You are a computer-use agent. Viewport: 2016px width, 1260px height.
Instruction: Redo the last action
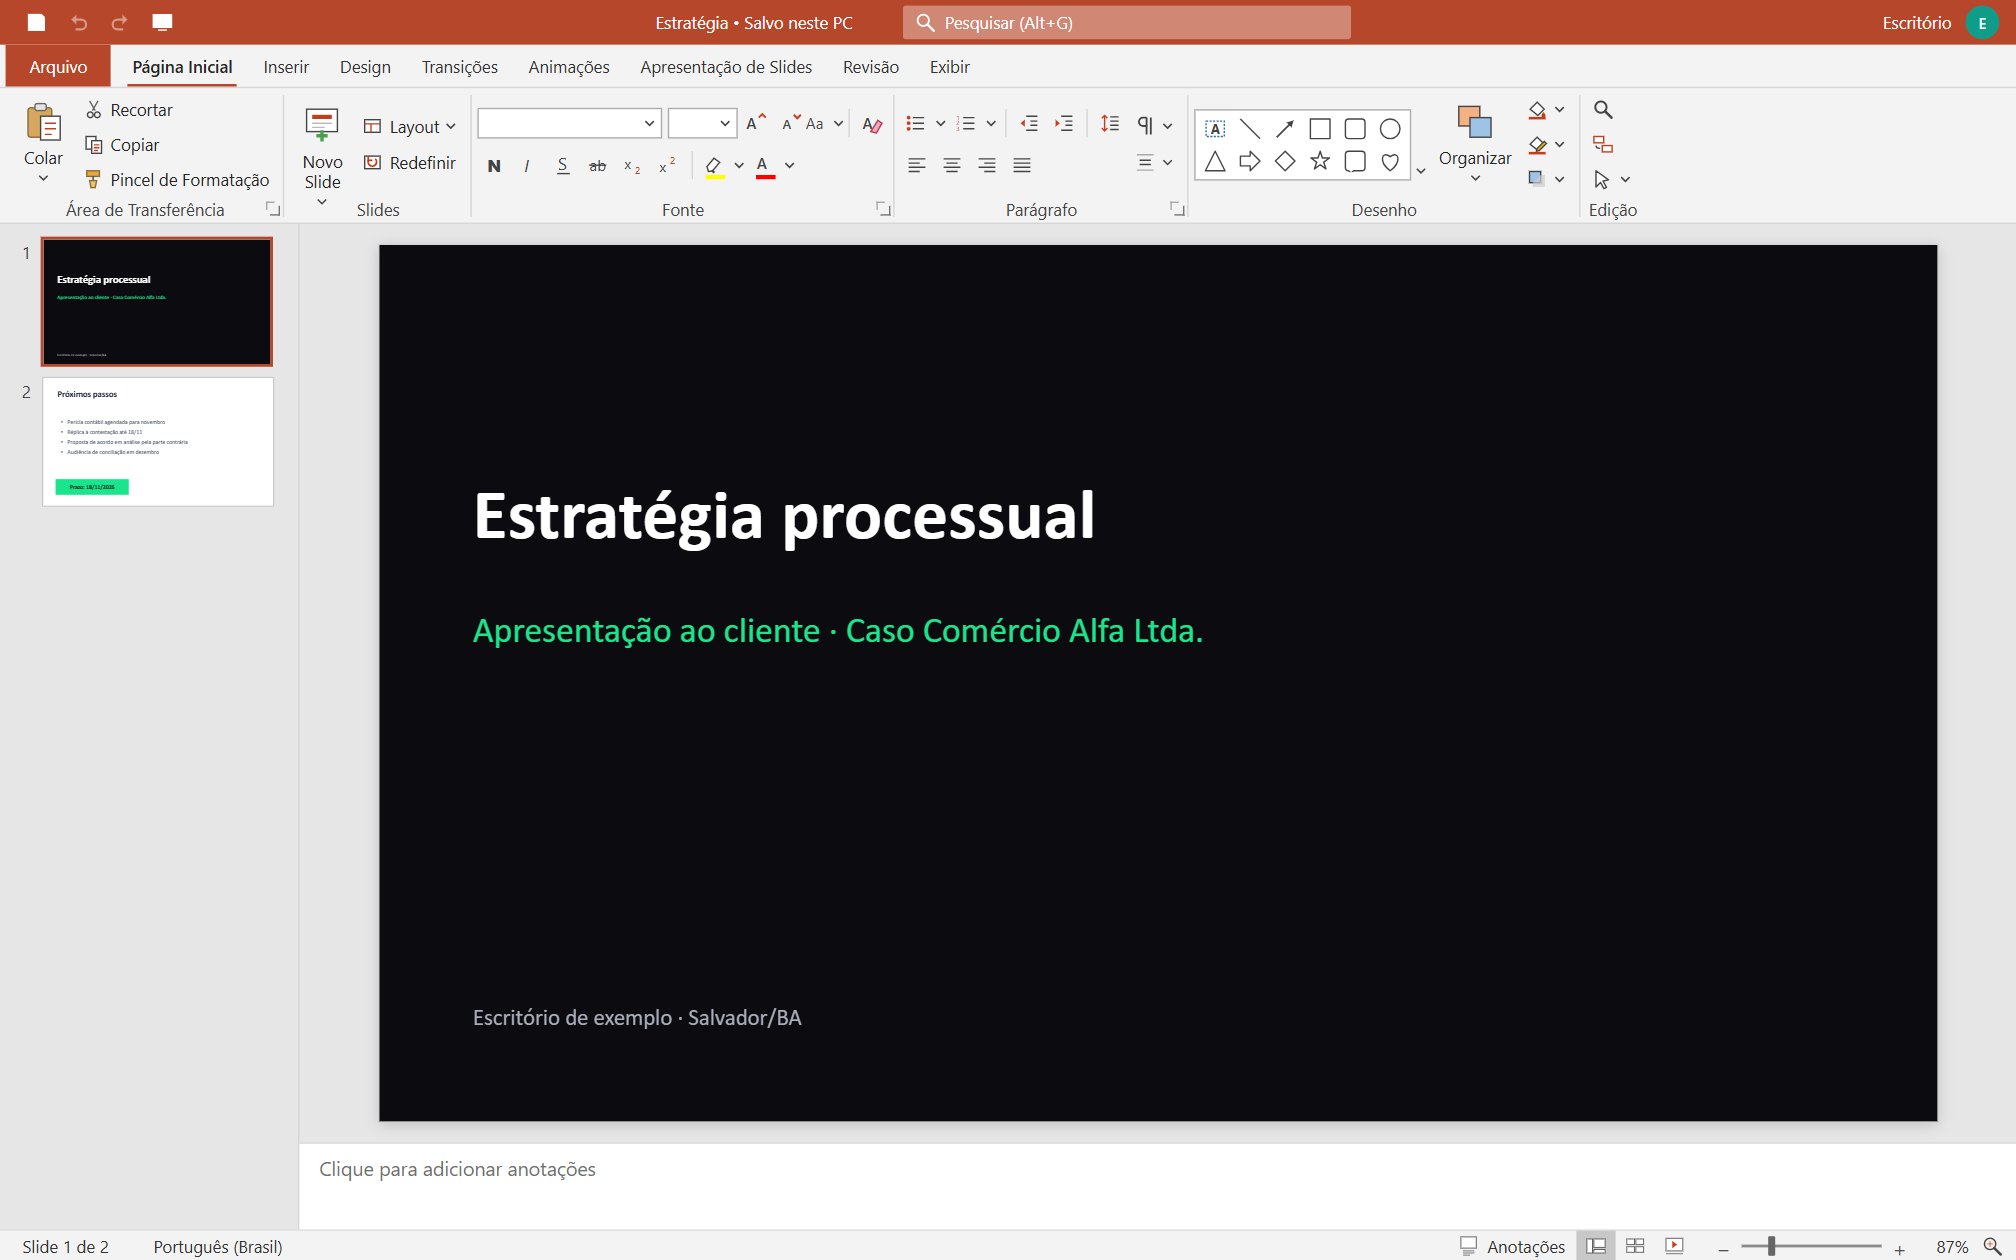[119, 22]
